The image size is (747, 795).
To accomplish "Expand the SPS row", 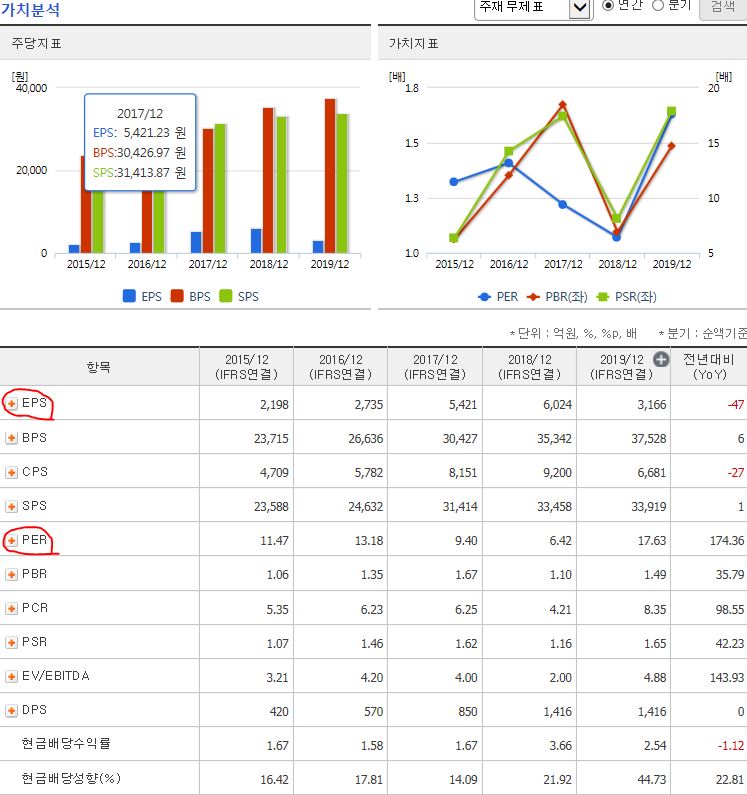I will (x=11, y=506).
